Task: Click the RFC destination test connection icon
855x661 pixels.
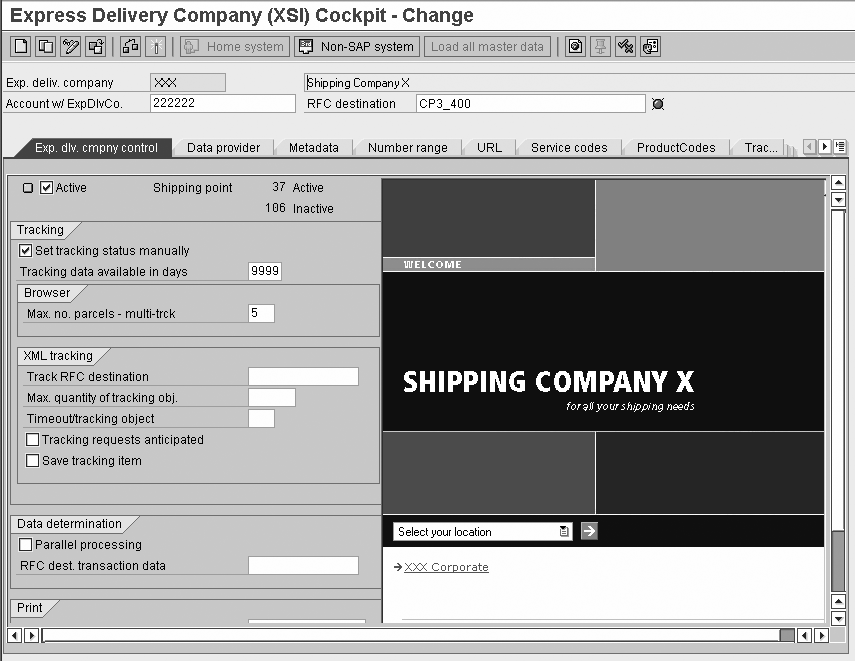Action: point(658,104)
